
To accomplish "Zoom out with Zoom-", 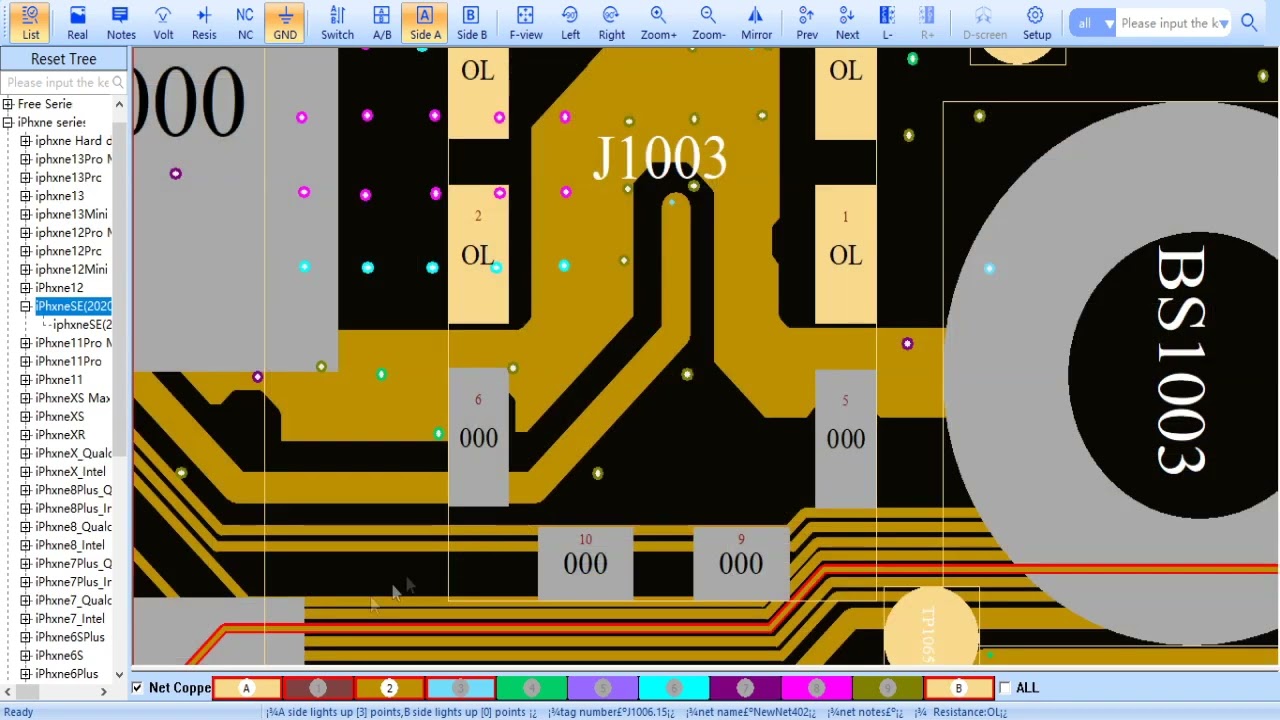I will (708, 22).
